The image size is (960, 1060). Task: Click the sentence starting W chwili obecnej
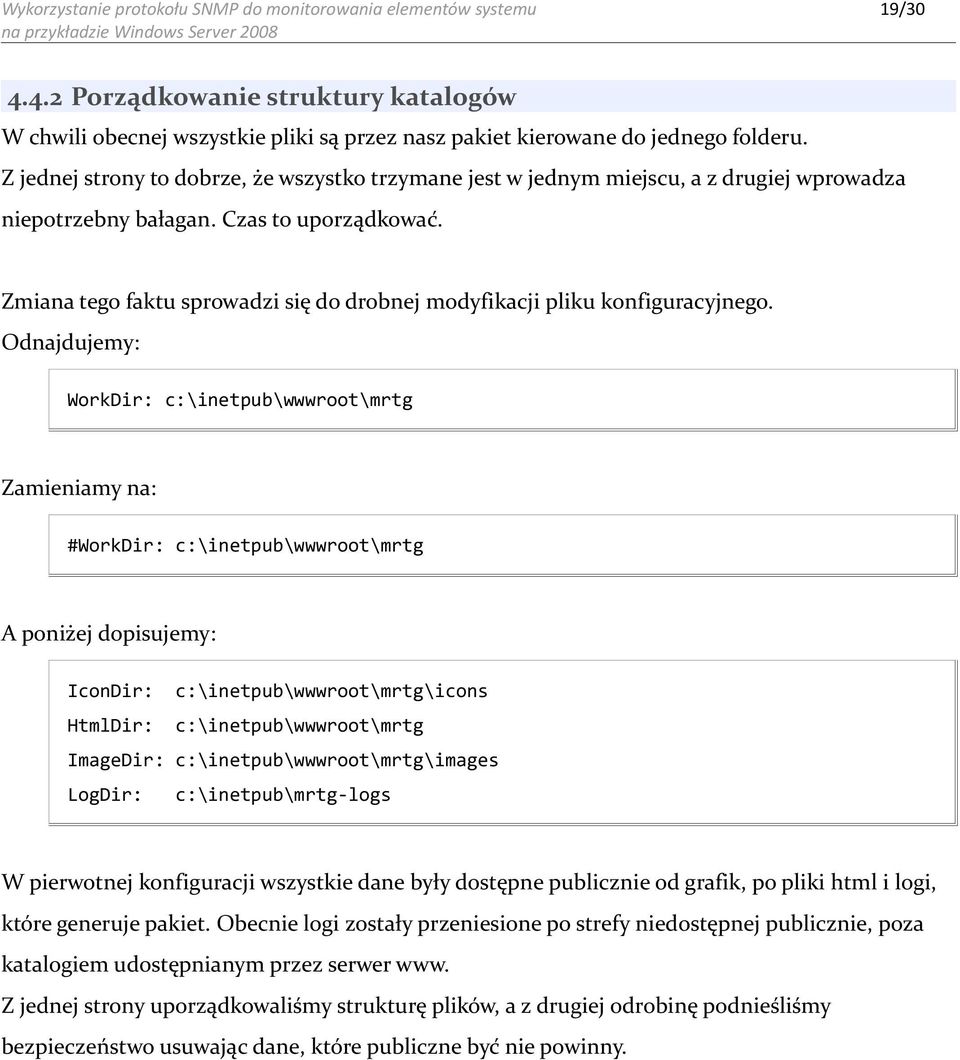click(404, 137)
